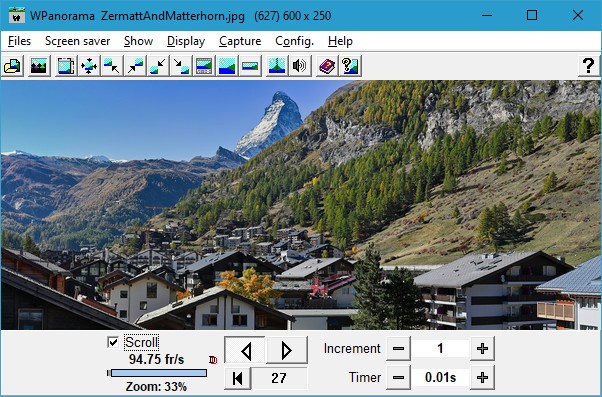Maximize the WPanorama window
Image resolution: width=602 pixels, height=397 pixels.
click(x=532, y=15)
